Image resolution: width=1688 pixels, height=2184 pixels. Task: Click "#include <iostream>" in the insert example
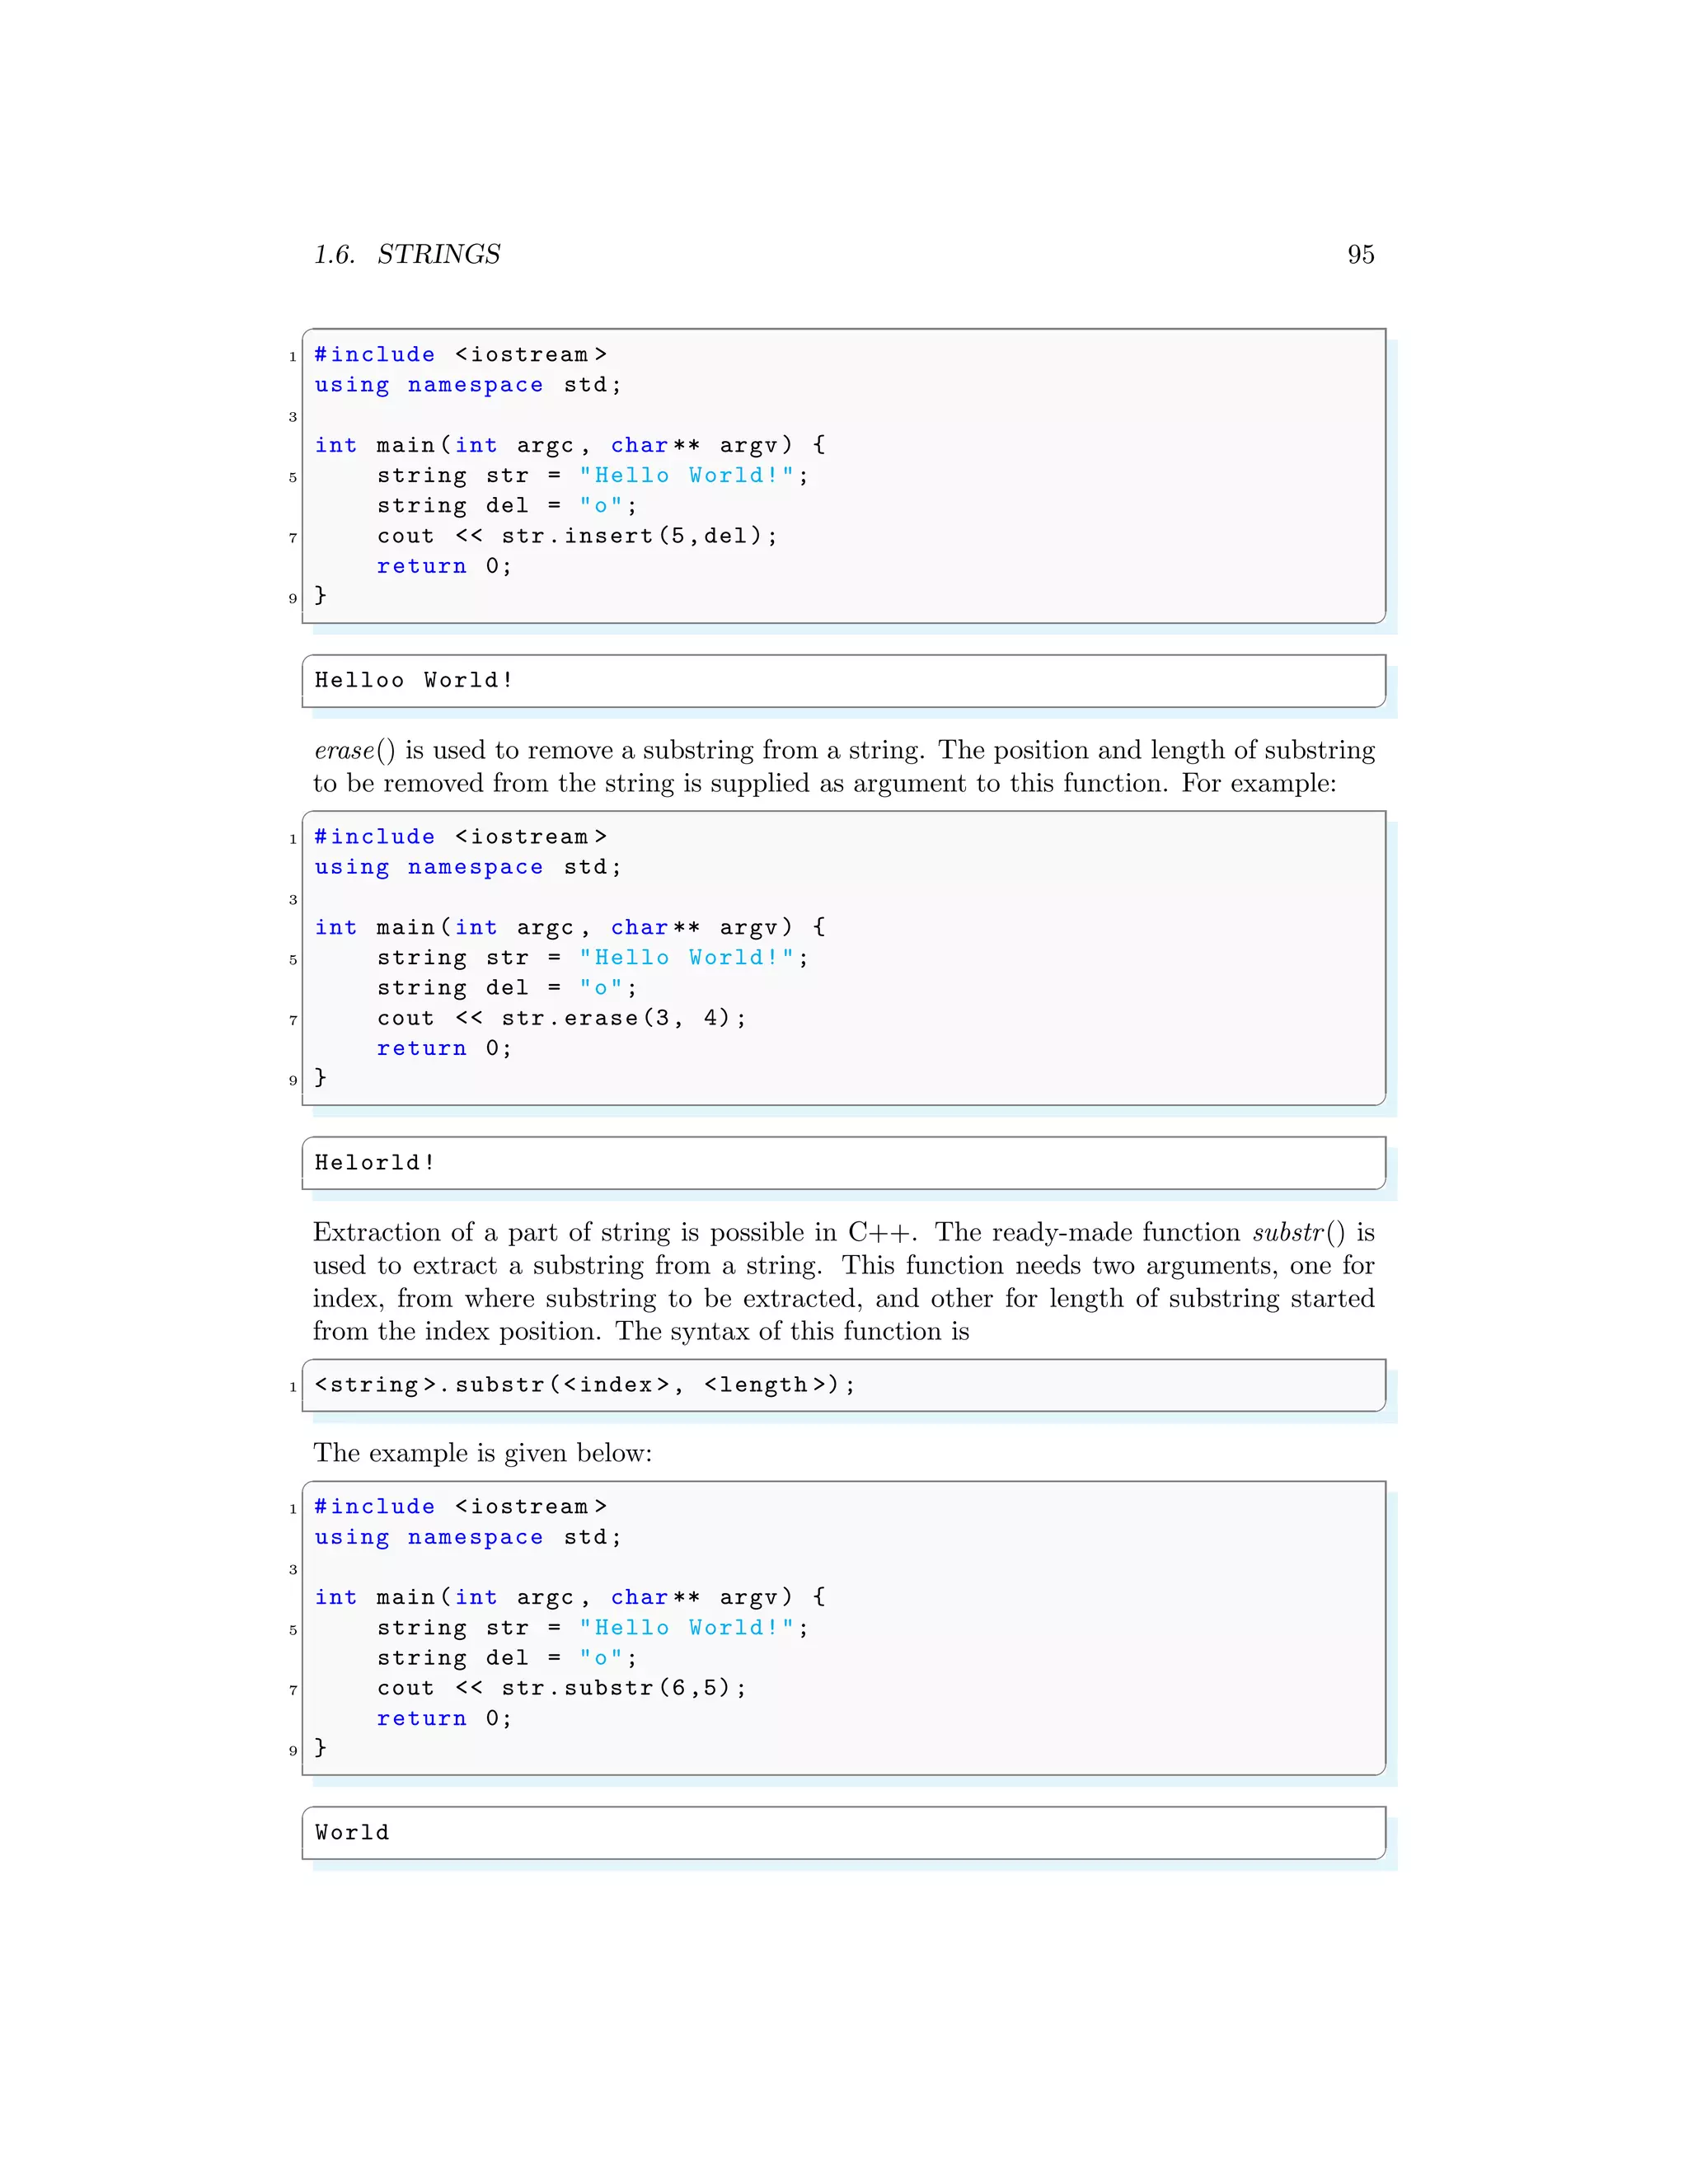(461, 355)
